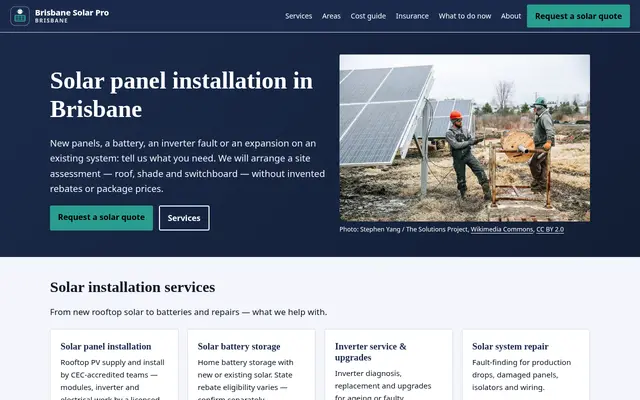Click the 'New panels, a battery' hero paragraph
The height and width of the screenshot is (400, 640).
[187, 166]
